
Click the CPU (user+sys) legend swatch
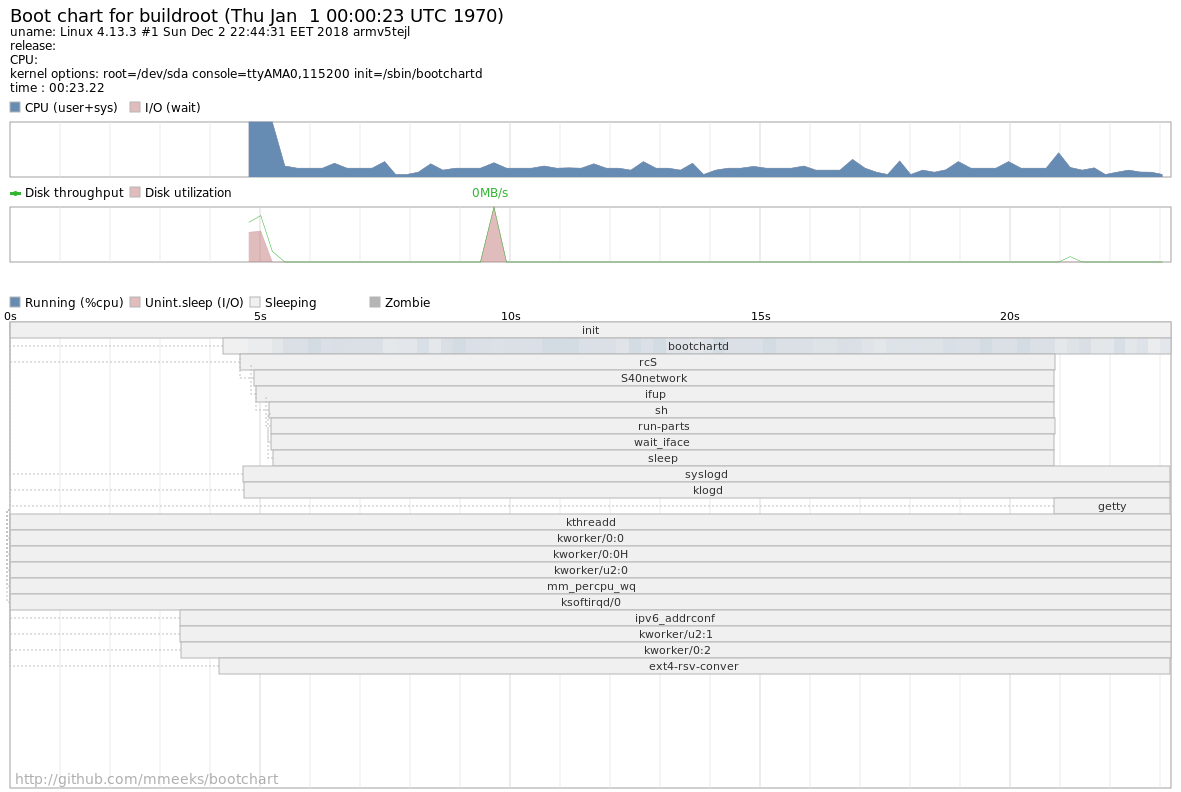(x=14, y=107)
